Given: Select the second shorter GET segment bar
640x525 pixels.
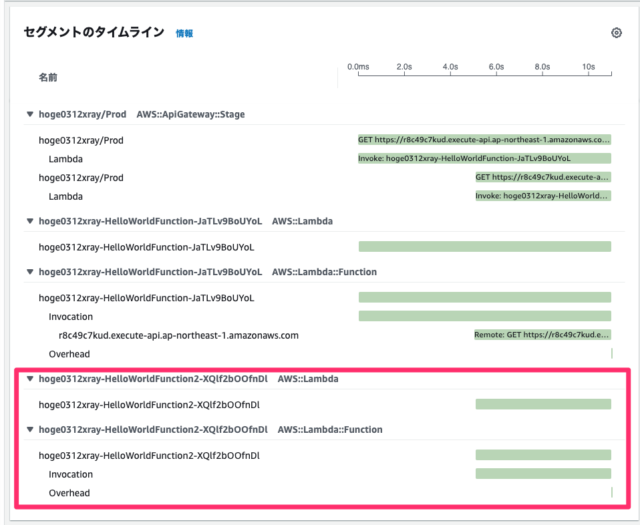Looking at the screenshot, I should coord(543,177).
